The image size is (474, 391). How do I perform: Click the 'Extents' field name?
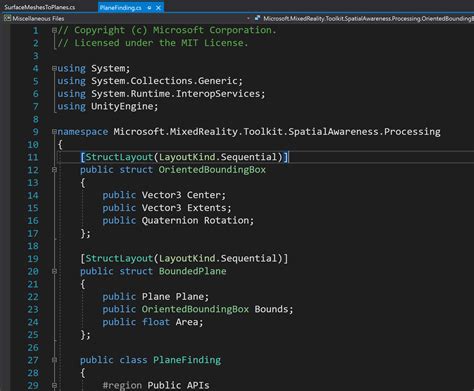pos(206,208)
